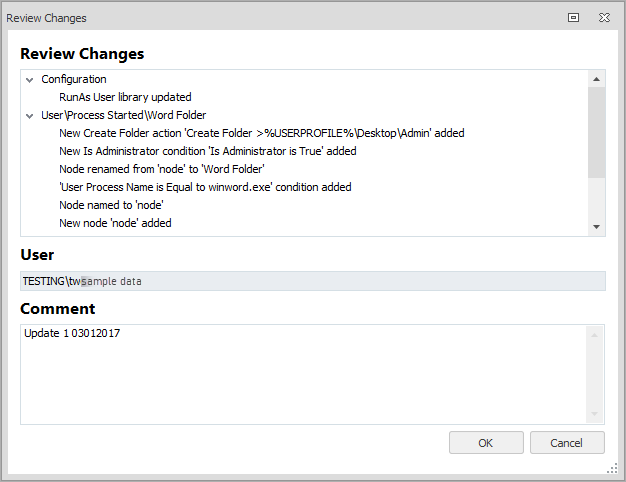Select "New node 'node' added" entry
Image resolution: width=626 pixels, height=482 pixels.
pos(115,223)
